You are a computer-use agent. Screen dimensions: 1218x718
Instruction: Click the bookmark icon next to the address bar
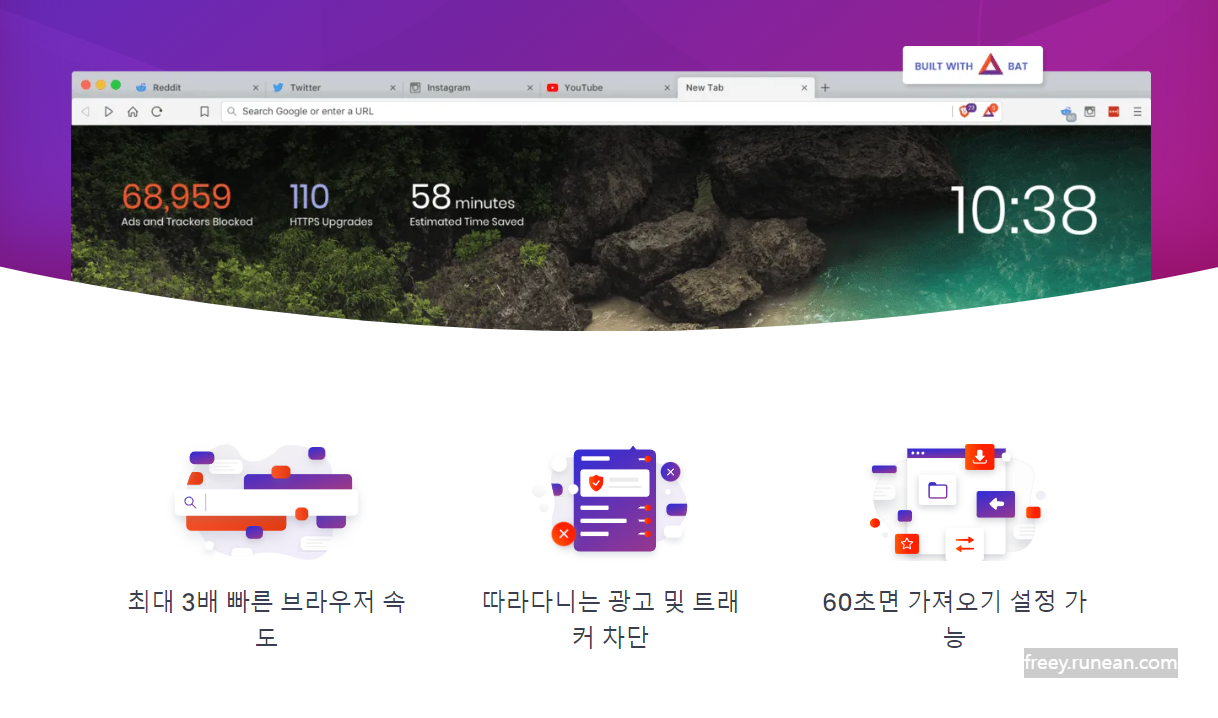[x=204, y=111]
